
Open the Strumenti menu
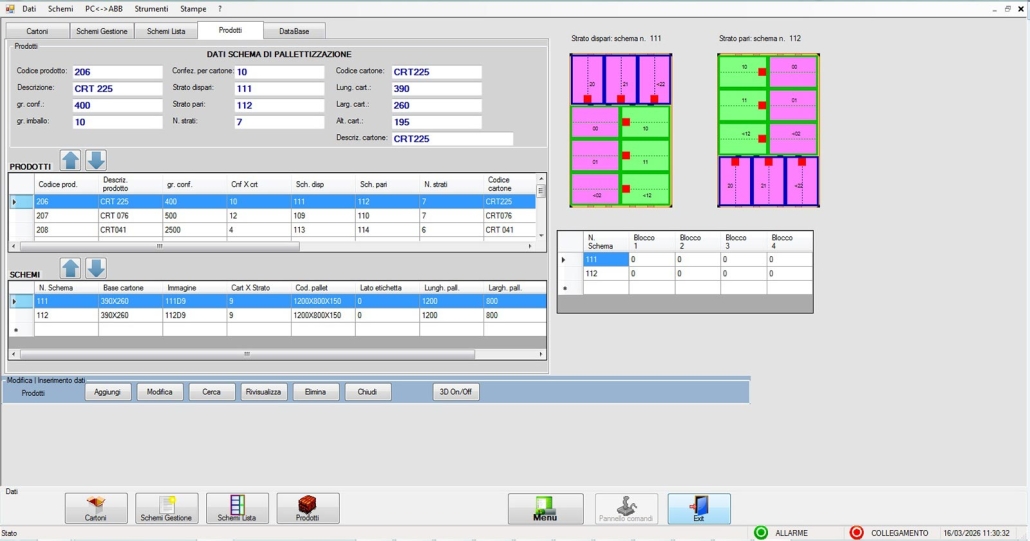151,8
